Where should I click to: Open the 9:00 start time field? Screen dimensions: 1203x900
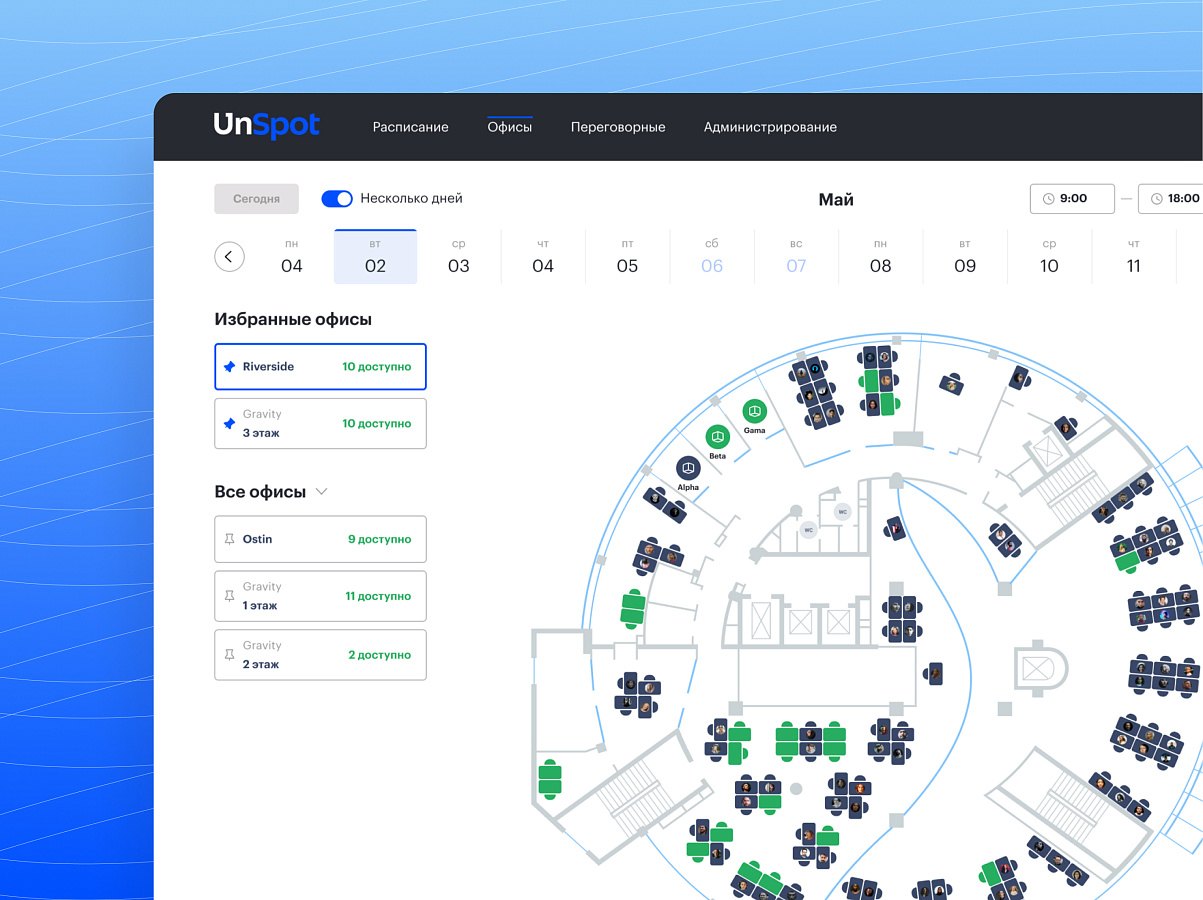point(1072,198)
